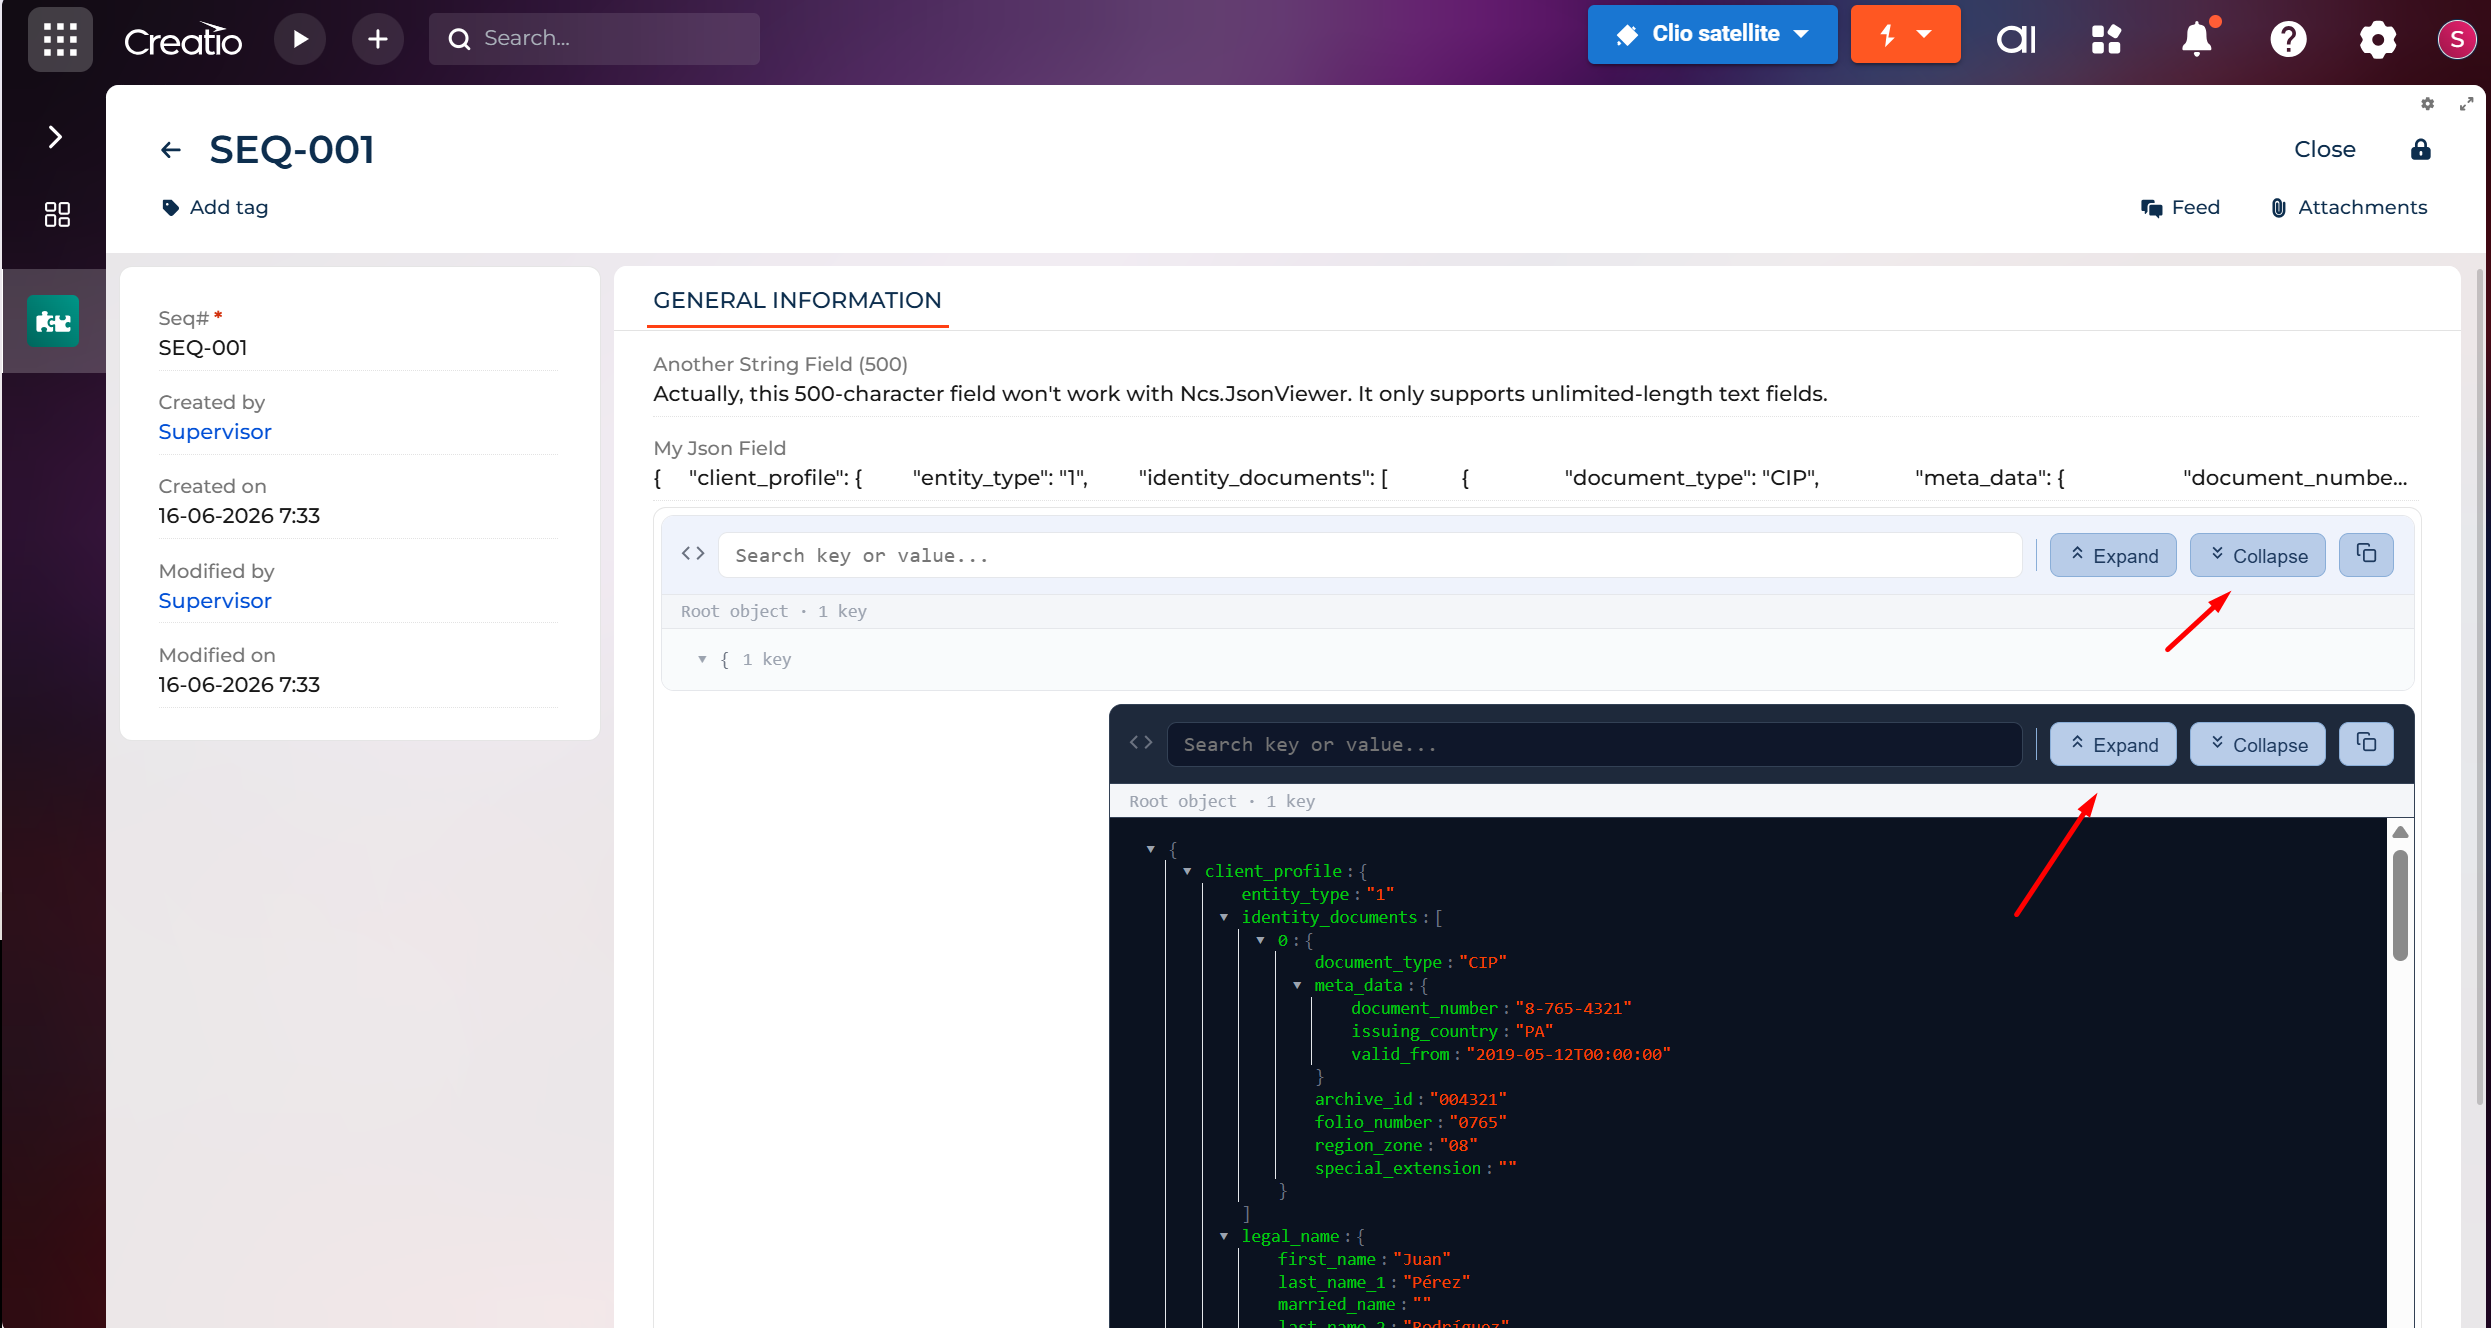The image size is (2491, 1328).
Task: Open the Supervisor link under Created by
Action: tap(215, 431)
